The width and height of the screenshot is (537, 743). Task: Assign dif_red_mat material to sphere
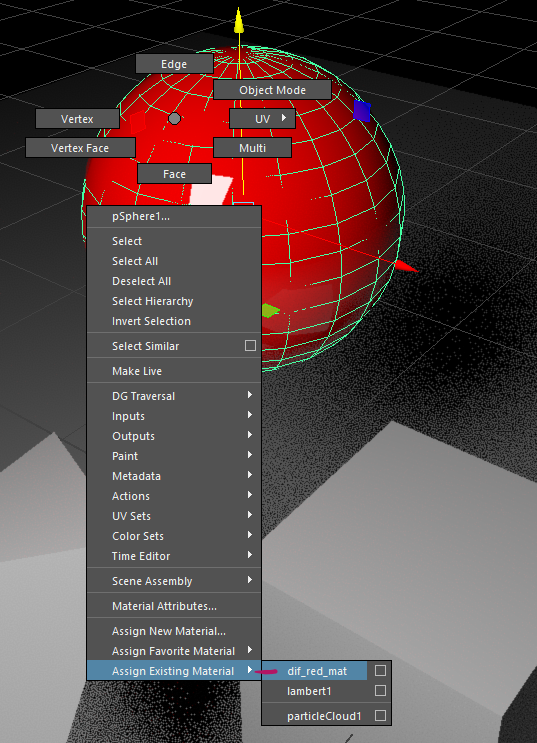point(317,671)
